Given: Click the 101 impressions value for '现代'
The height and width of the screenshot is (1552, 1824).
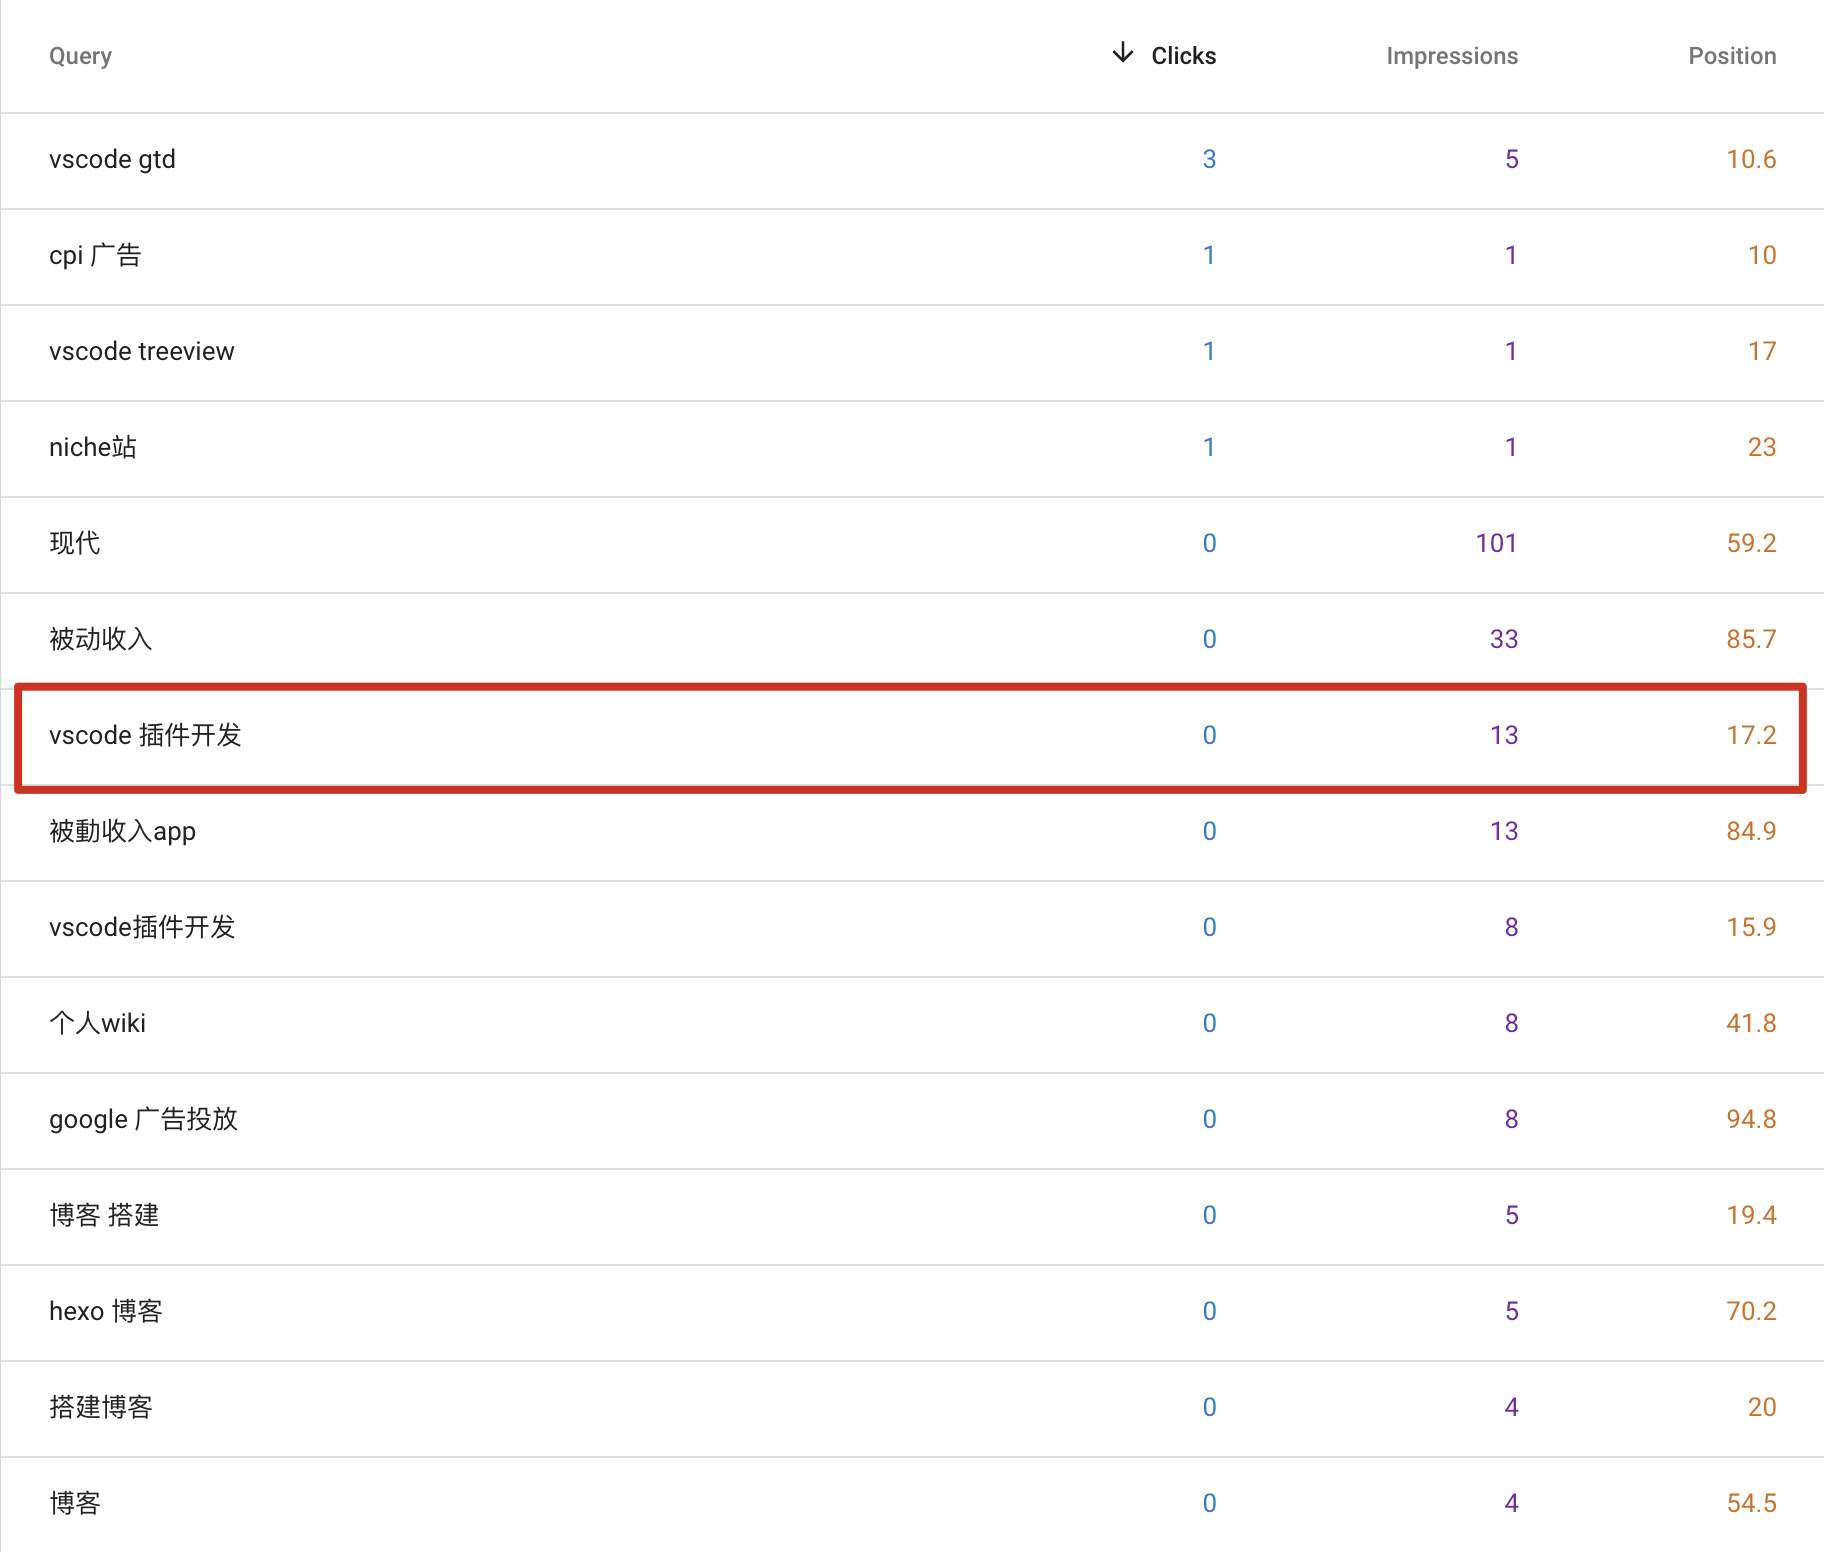Looking at the screenshot, I should (x=1496, y=544).
